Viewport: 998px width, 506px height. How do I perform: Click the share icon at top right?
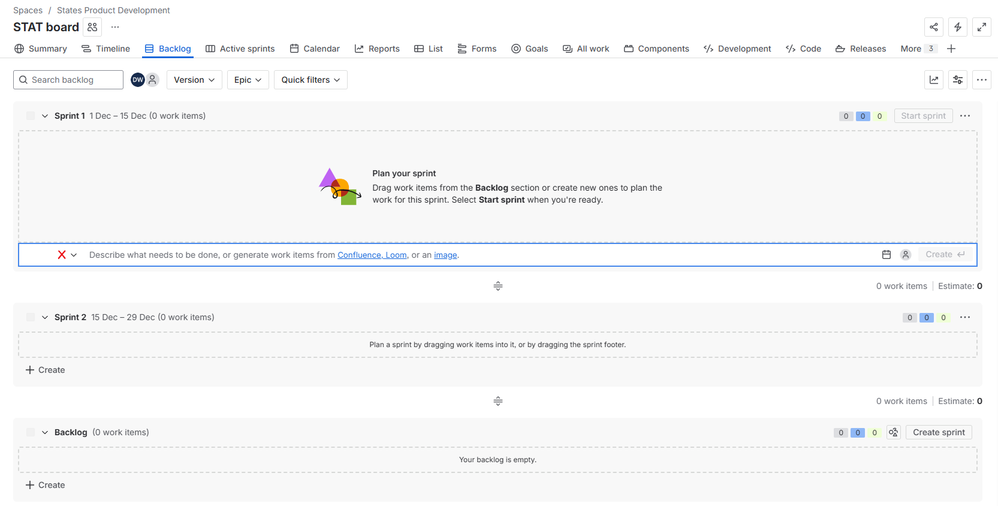[934, 27]
